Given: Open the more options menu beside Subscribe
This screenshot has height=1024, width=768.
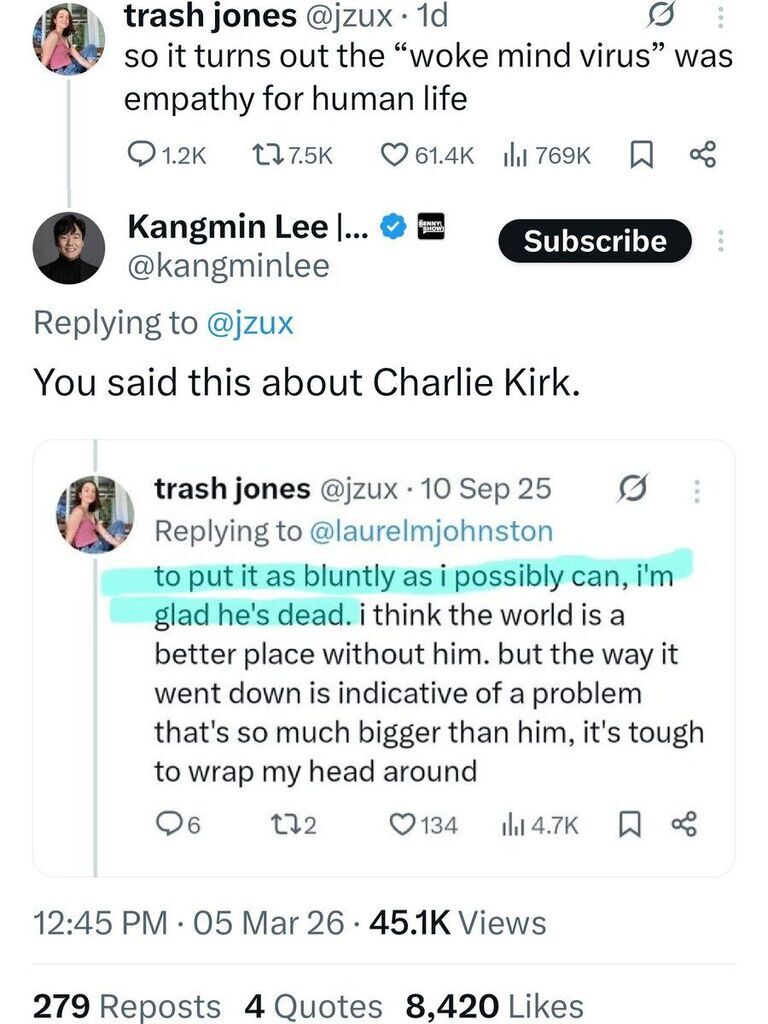Looking at the screenshot, I should (x=720, y=241).
